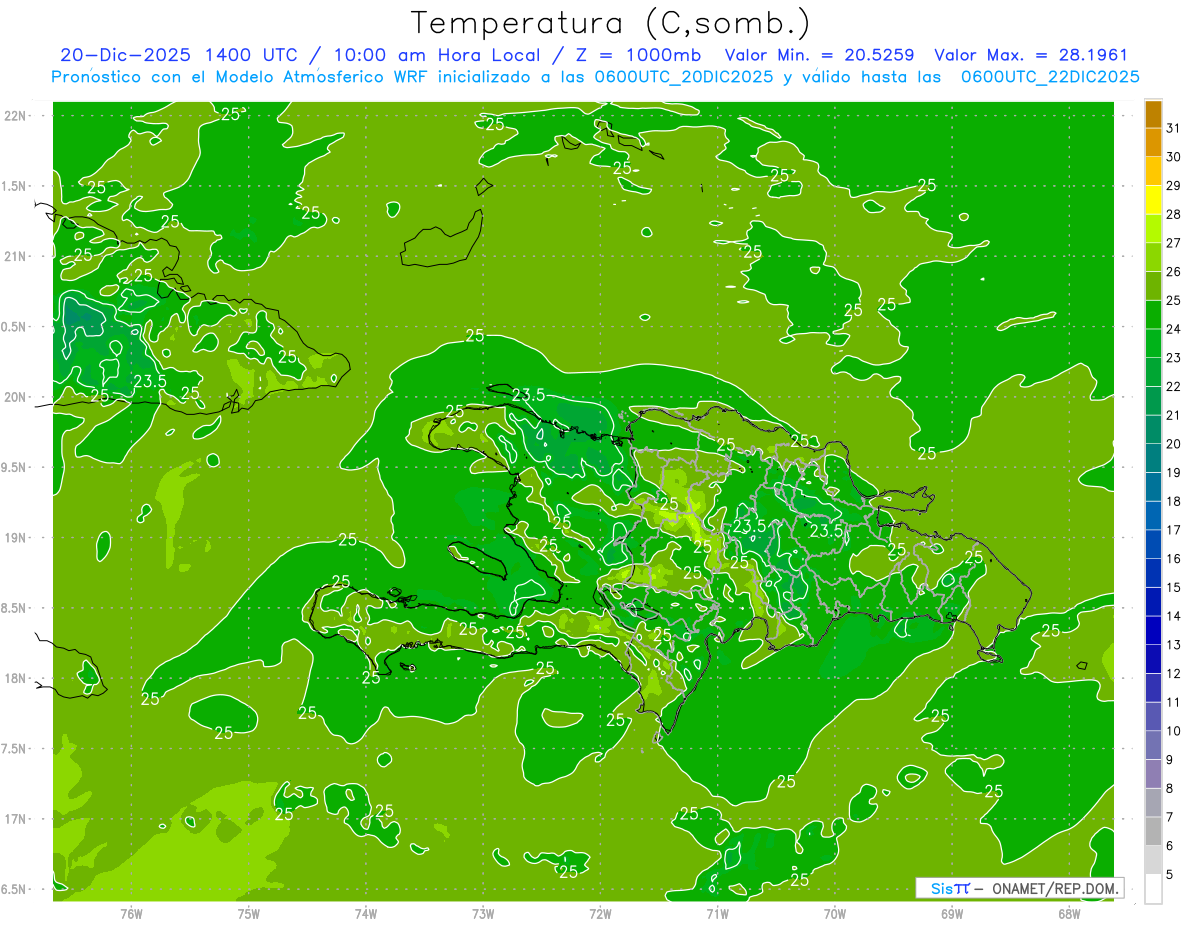Click the "76W" longitude label
1200x927 pixels.
click(x=131, y=913)
